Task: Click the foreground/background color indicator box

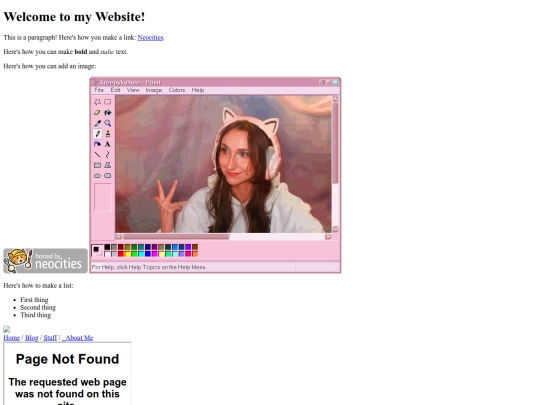Action: point(97,250)
